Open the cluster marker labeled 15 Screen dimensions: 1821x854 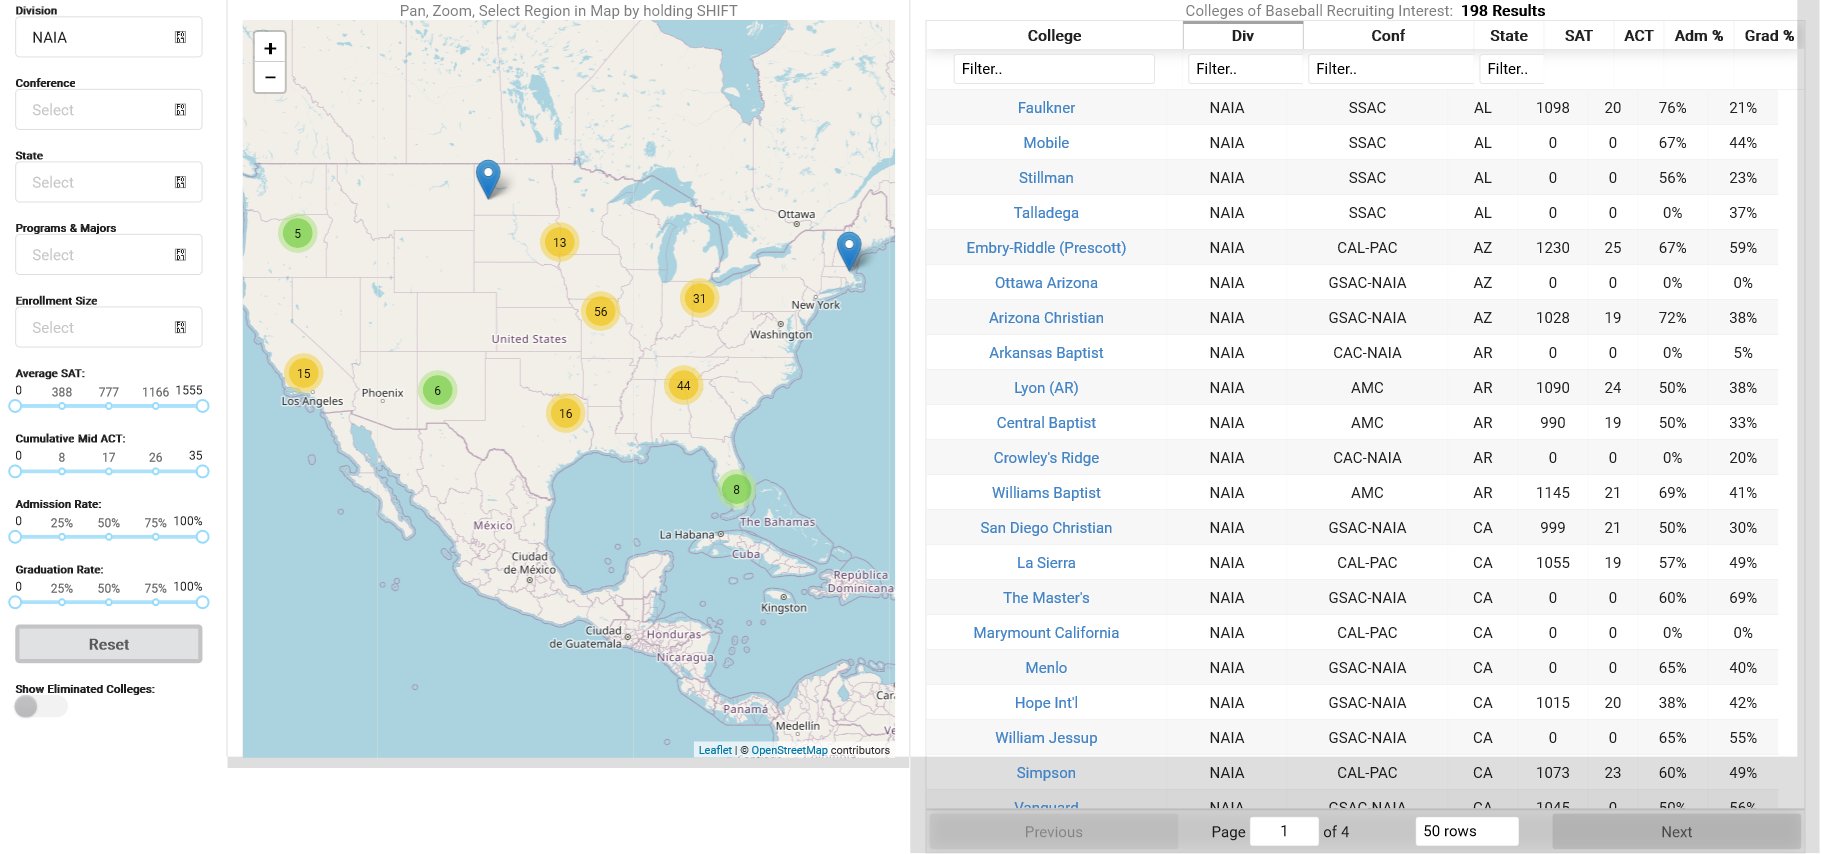coord(303,373)
